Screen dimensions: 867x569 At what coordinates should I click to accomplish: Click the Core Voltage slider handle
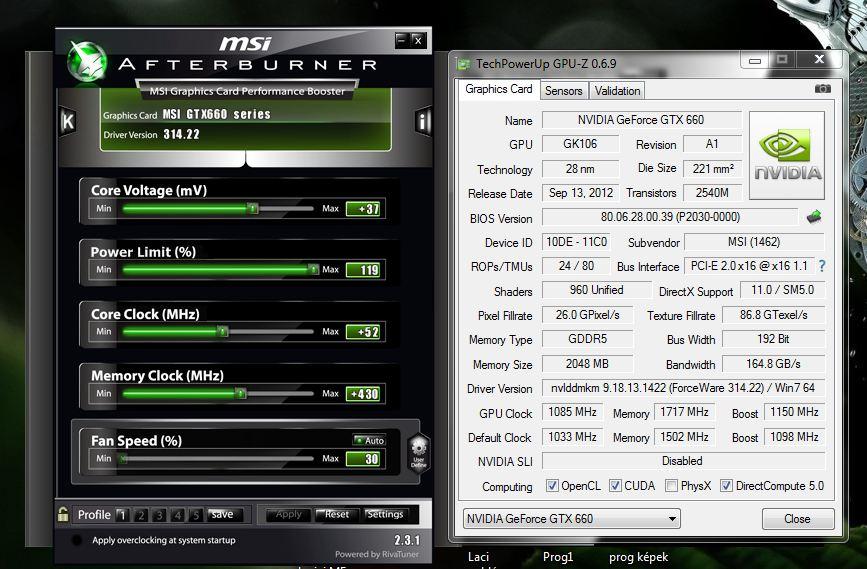pos(253,208)
